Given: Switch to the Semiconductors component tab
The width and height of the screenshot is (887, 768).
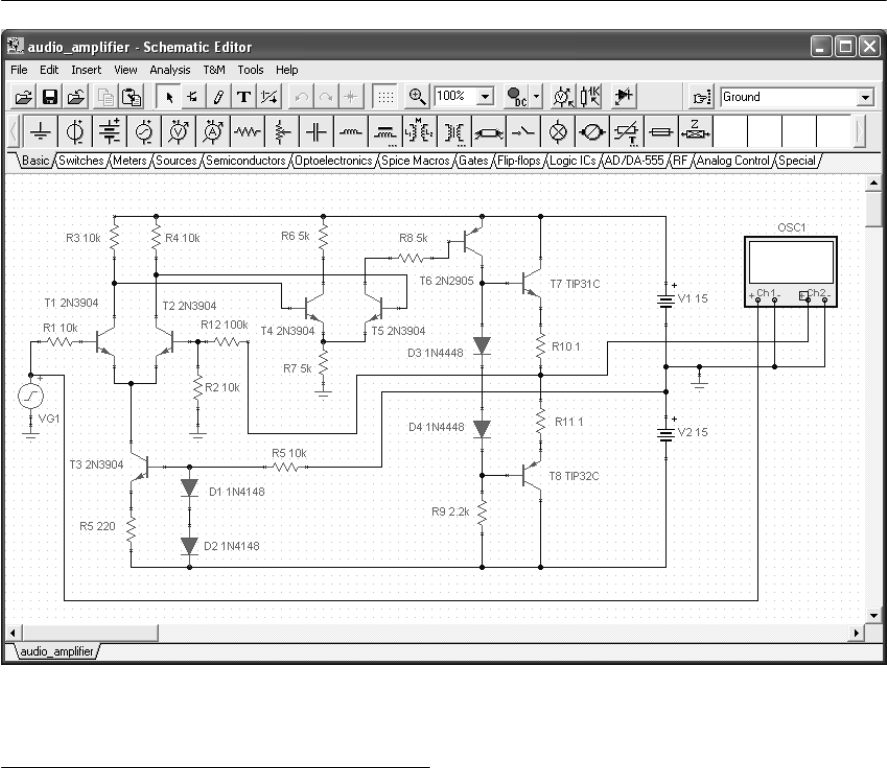Looking at the screenshot, I should pyautogui.click(x=246, y=161).
